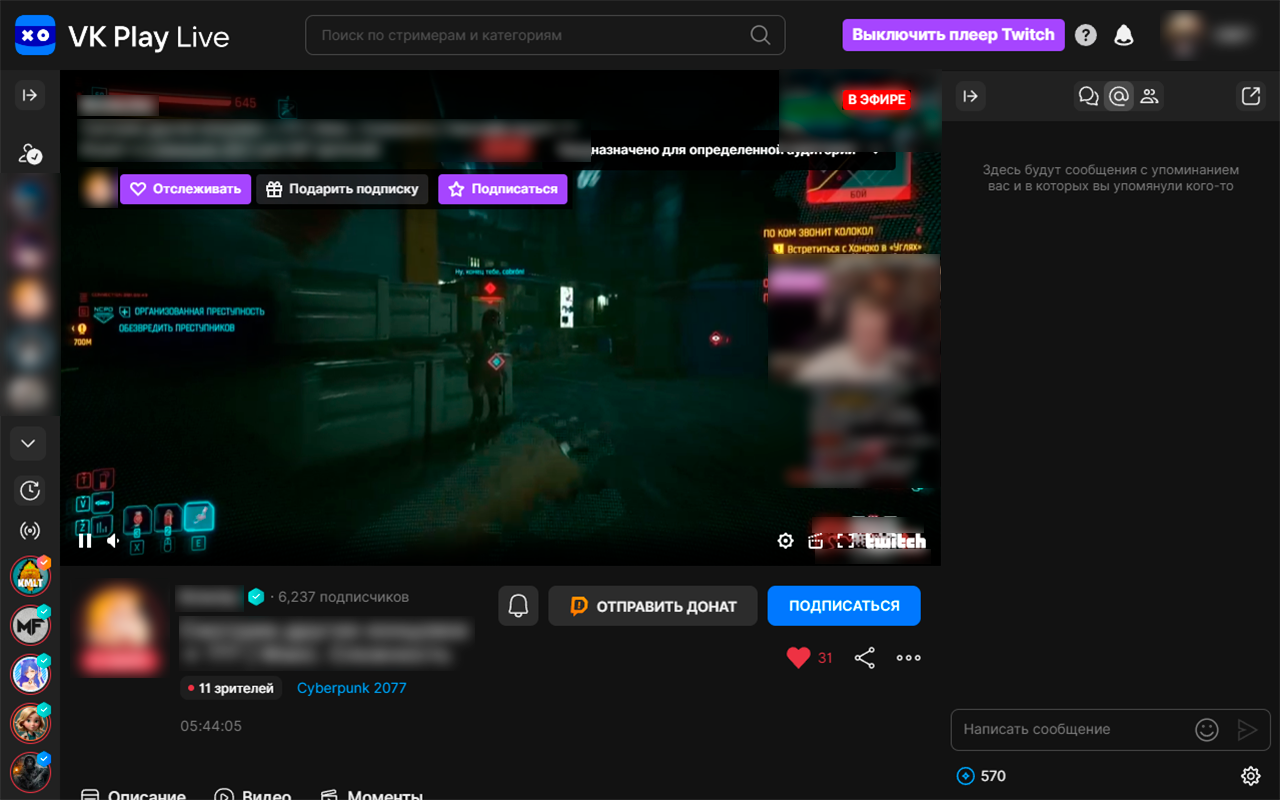
Task: Expand more channels with sidebar chevron
Action: 28,443
